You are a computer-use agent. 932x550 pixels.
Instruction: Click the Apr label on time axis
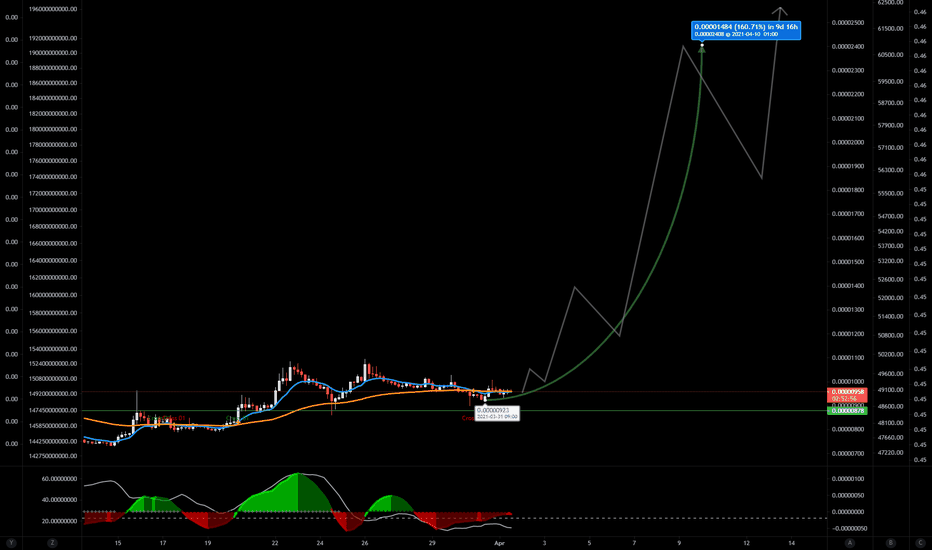tap(499, 543)
